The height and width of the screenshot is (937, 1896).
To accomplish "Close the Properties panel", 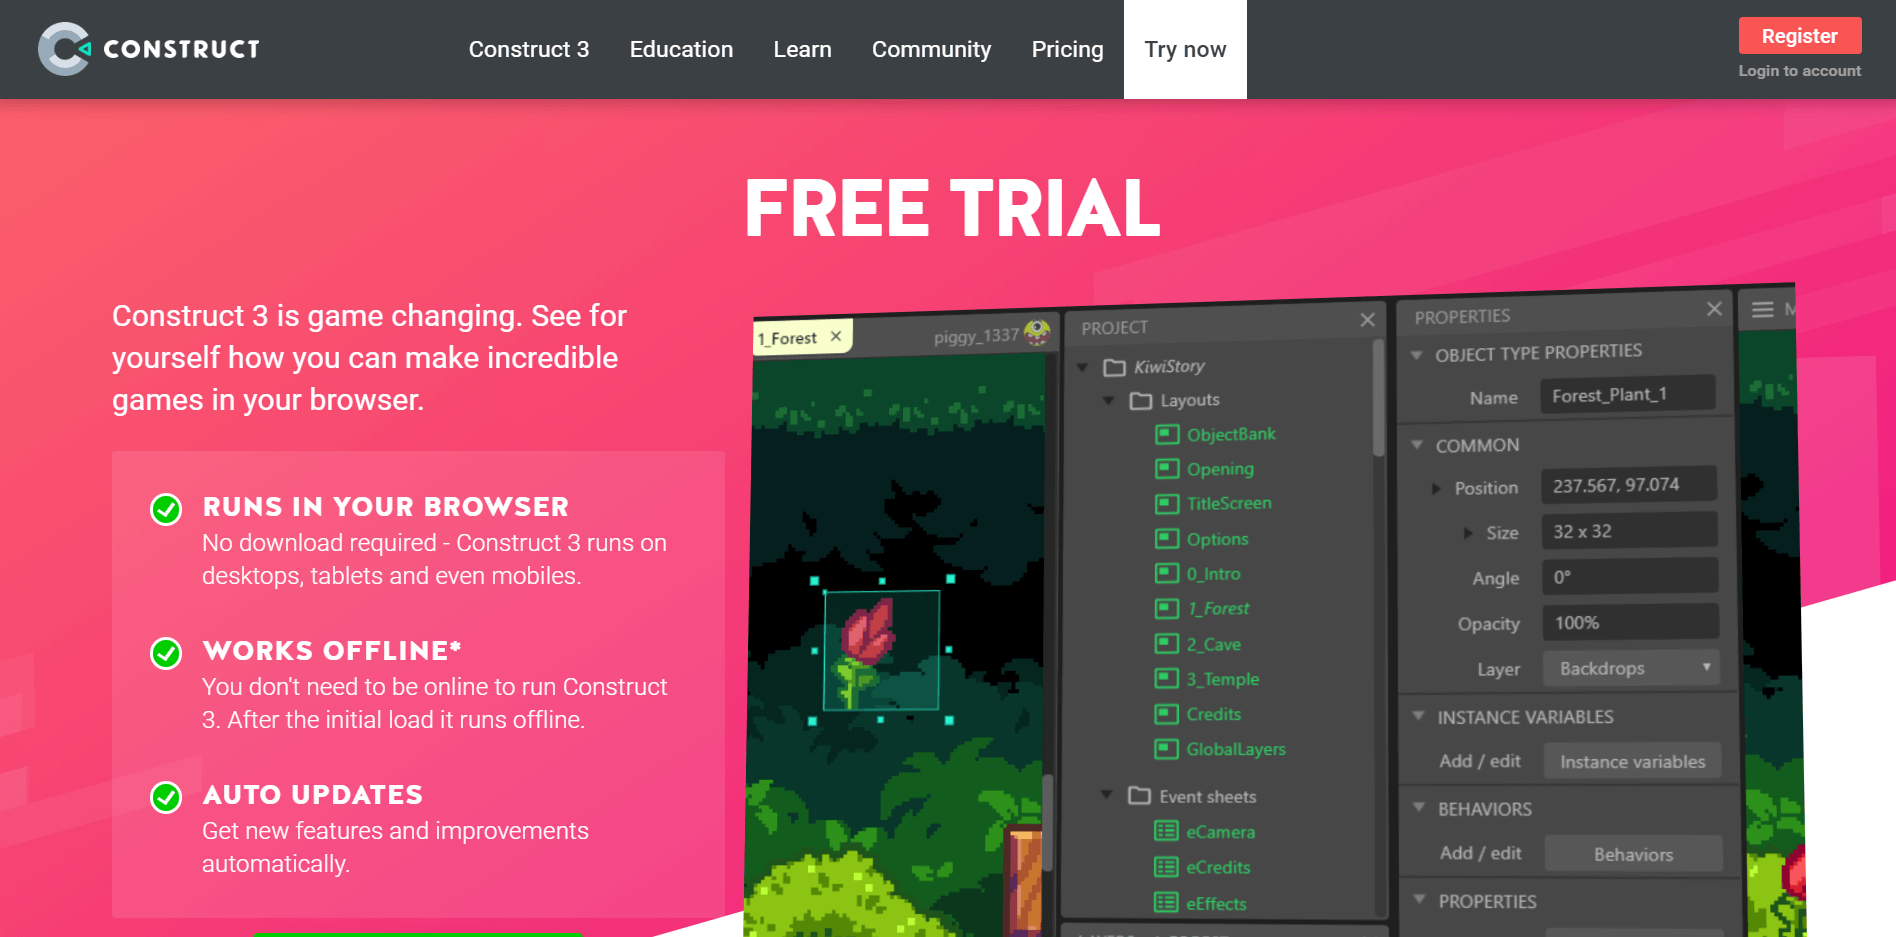I will [x=1714, y=309].
